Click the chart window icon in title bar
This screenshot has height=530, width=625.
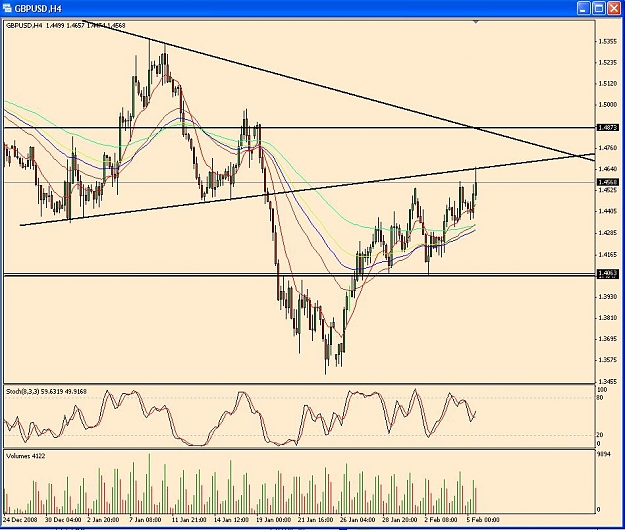pyautogui.click(x=7, y=8)
